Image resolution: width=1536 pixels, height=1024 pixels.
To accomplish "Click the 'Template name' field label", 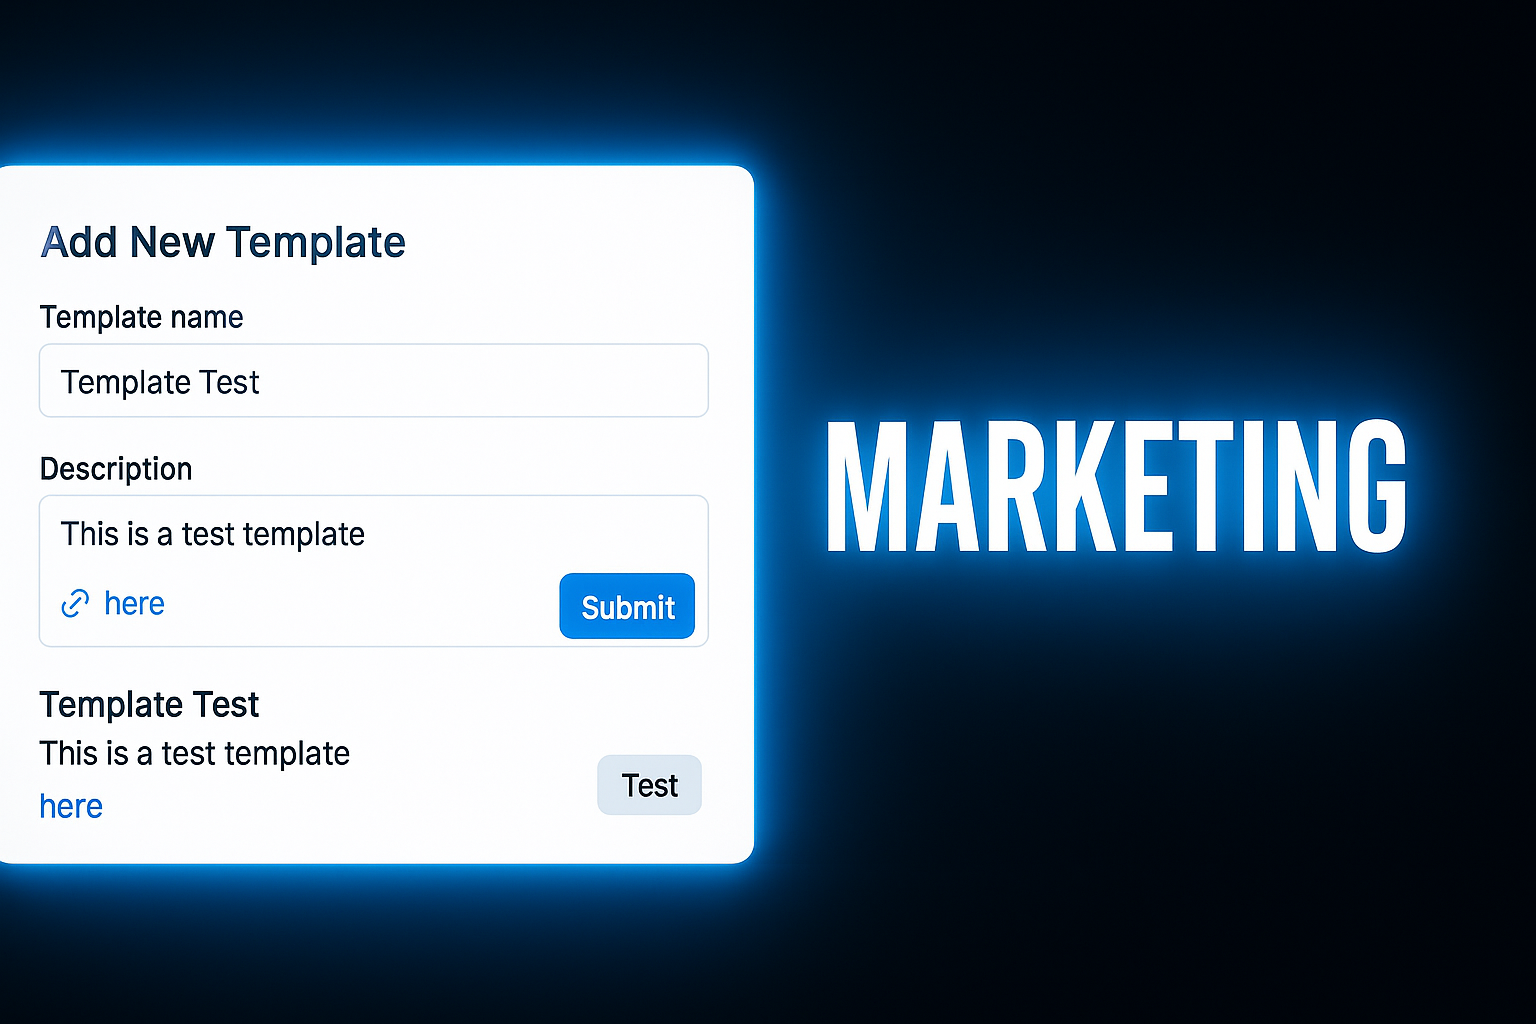I will (141, 318).
